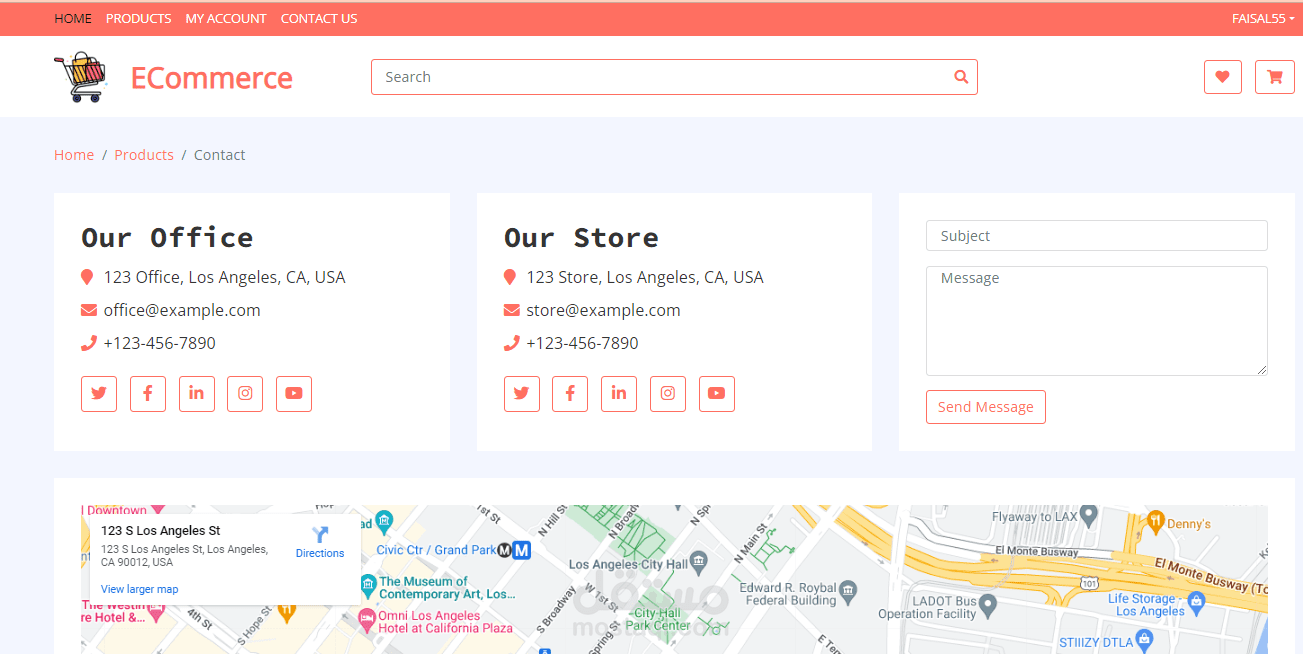Click the Our Store heading

[581, 238]
